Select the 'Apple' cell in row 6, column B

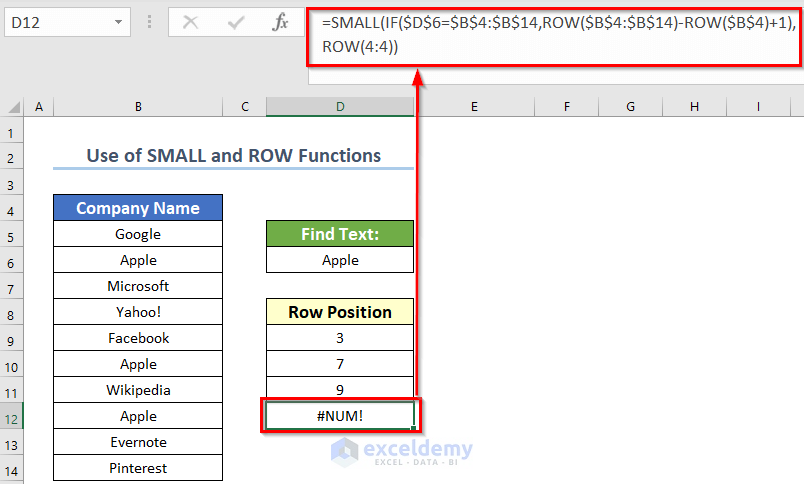[138, 260]
